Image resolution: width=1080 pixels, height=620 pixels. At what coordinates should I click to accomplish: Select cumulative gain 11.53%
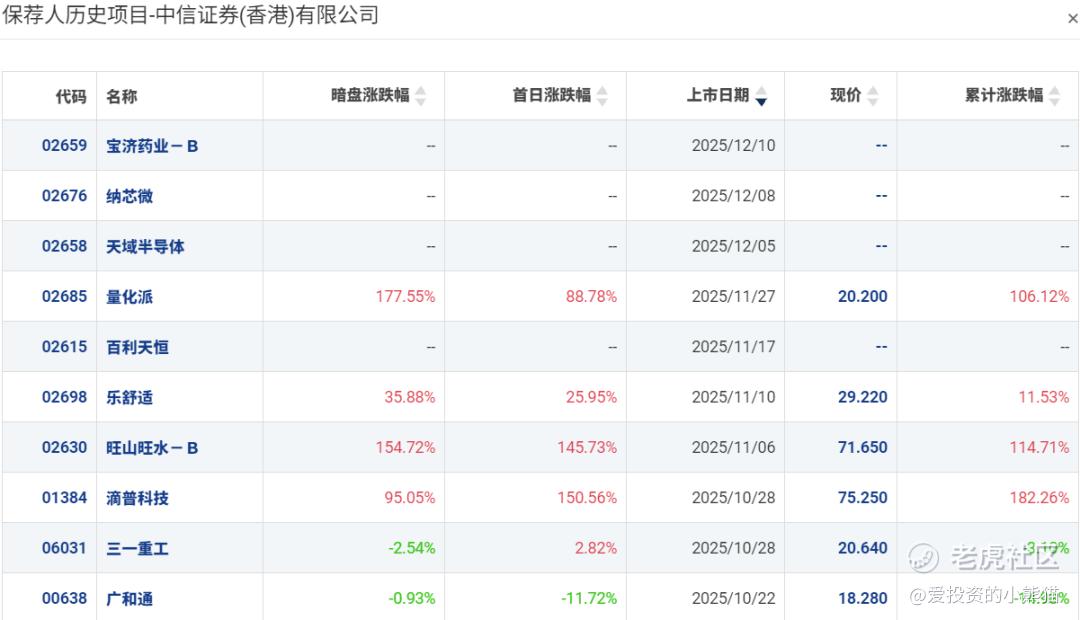pyautogui.click(x=1044, y=397)
